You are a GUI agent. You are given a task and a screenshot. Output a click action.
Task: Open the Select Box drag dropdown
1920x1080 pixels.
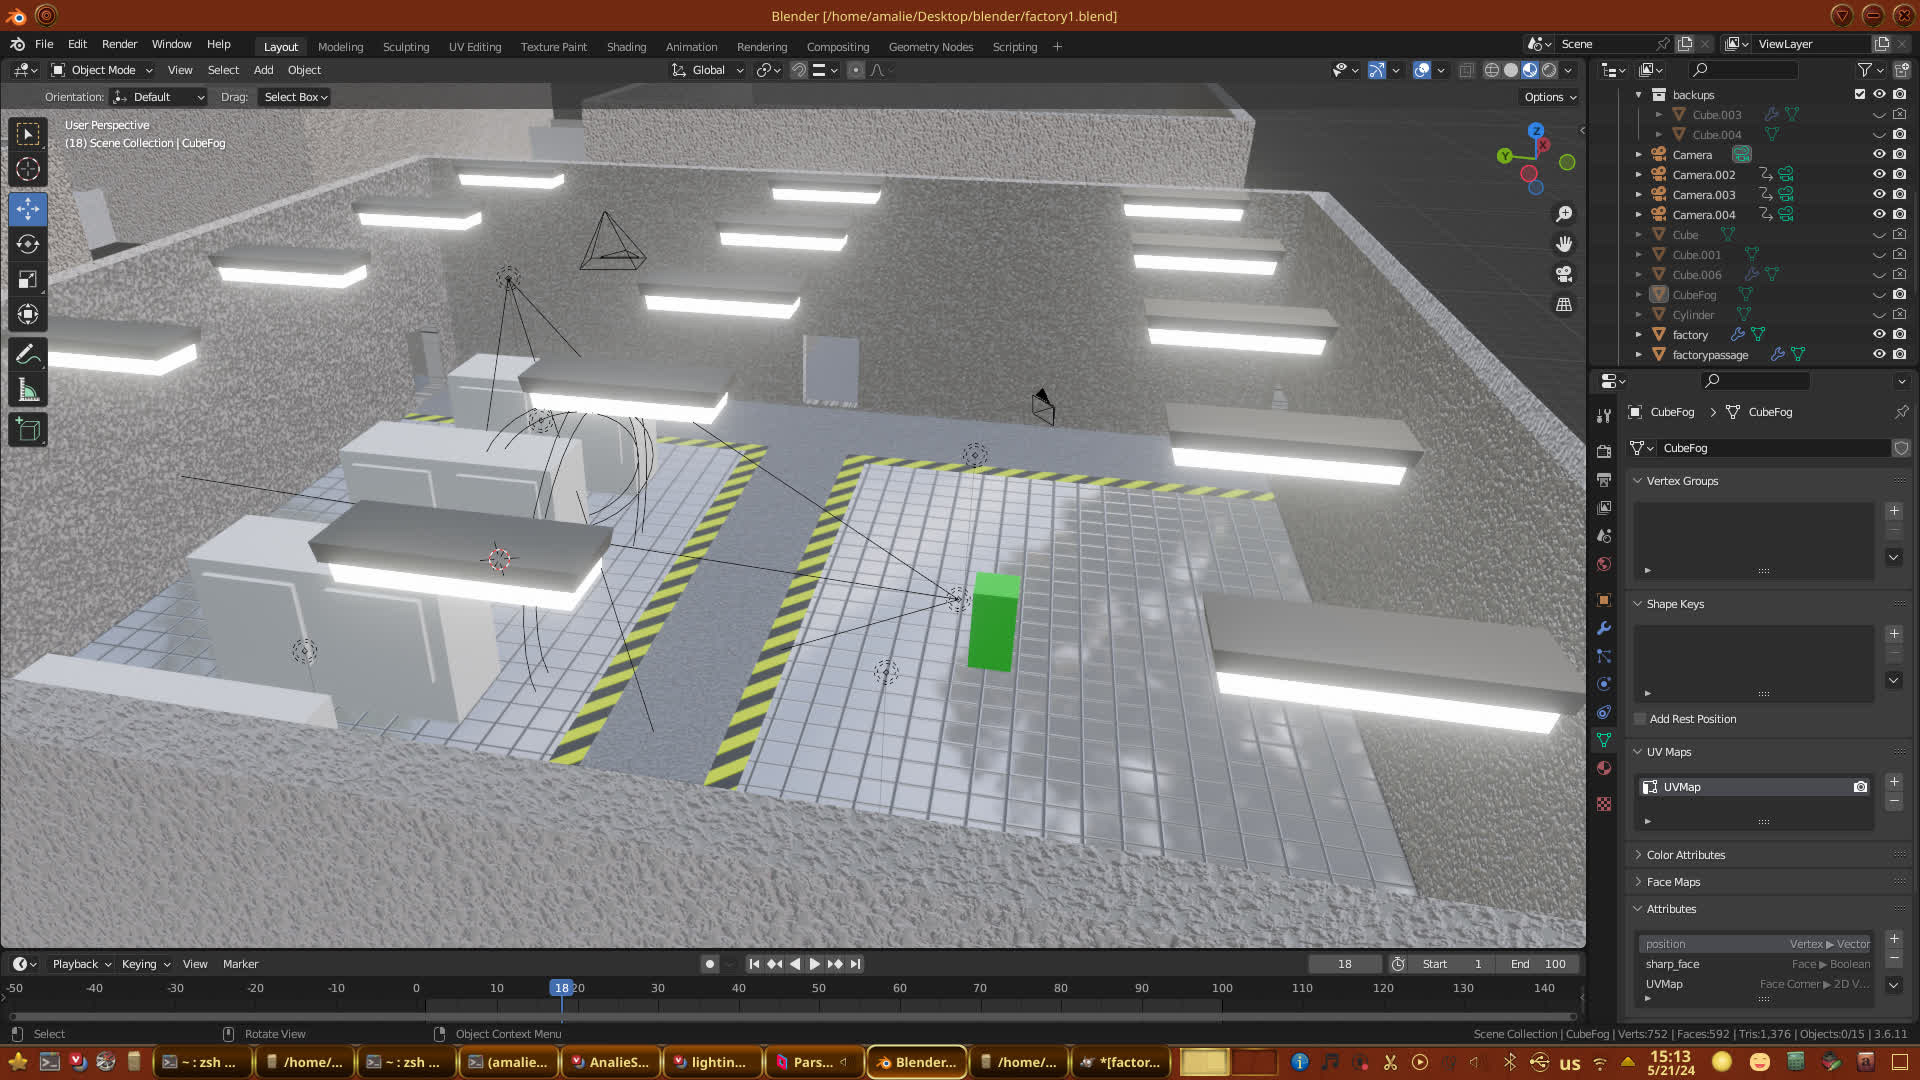(x=295, y=97)
